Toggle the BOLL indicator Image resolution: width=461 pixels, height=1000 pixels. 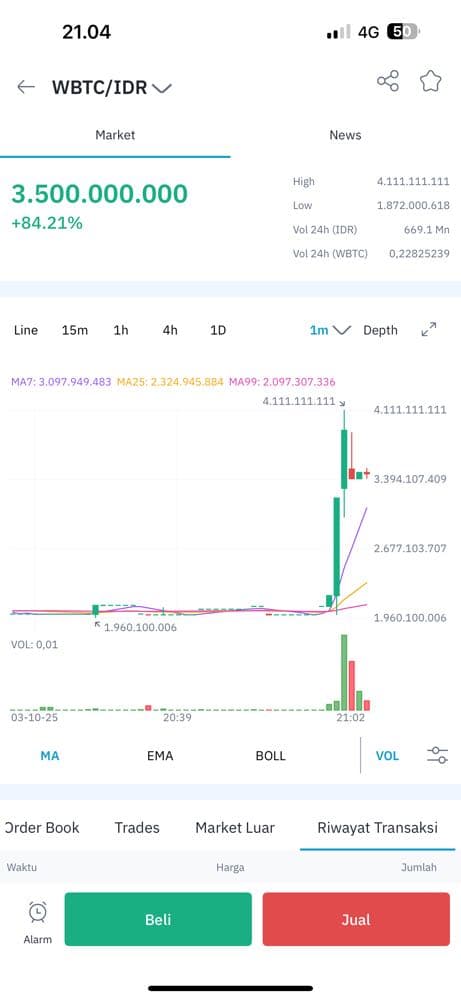(x=270, y=756)
